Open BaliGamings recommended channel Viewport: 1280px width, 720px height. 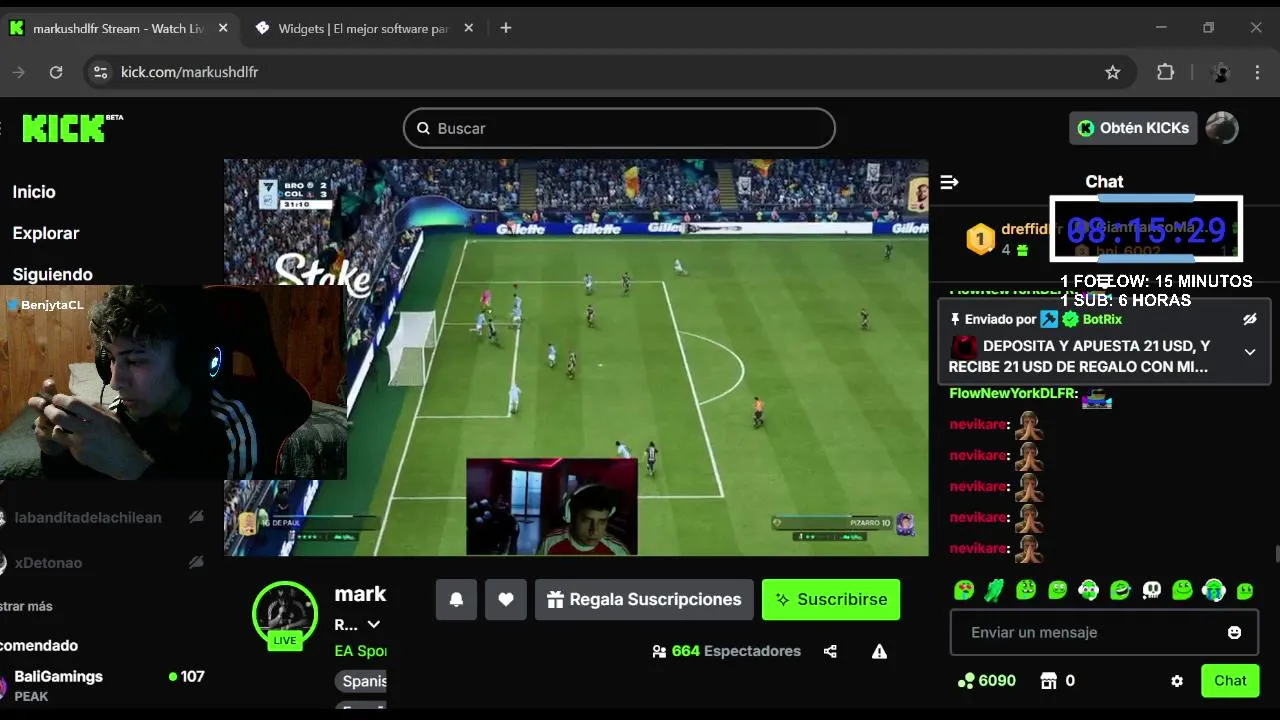(x=103, y=686)
